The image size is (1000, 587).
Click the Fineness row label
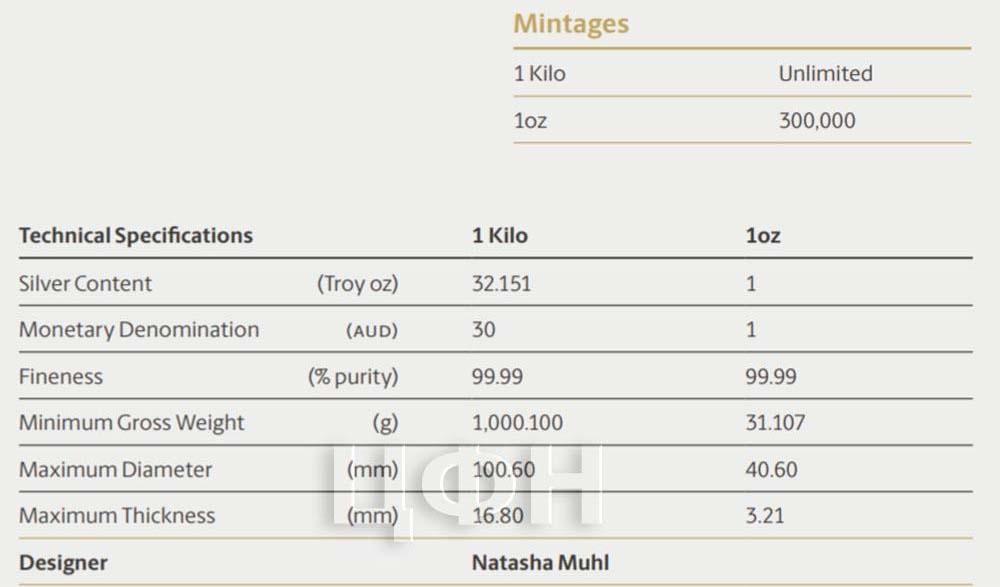coord(61,376)
